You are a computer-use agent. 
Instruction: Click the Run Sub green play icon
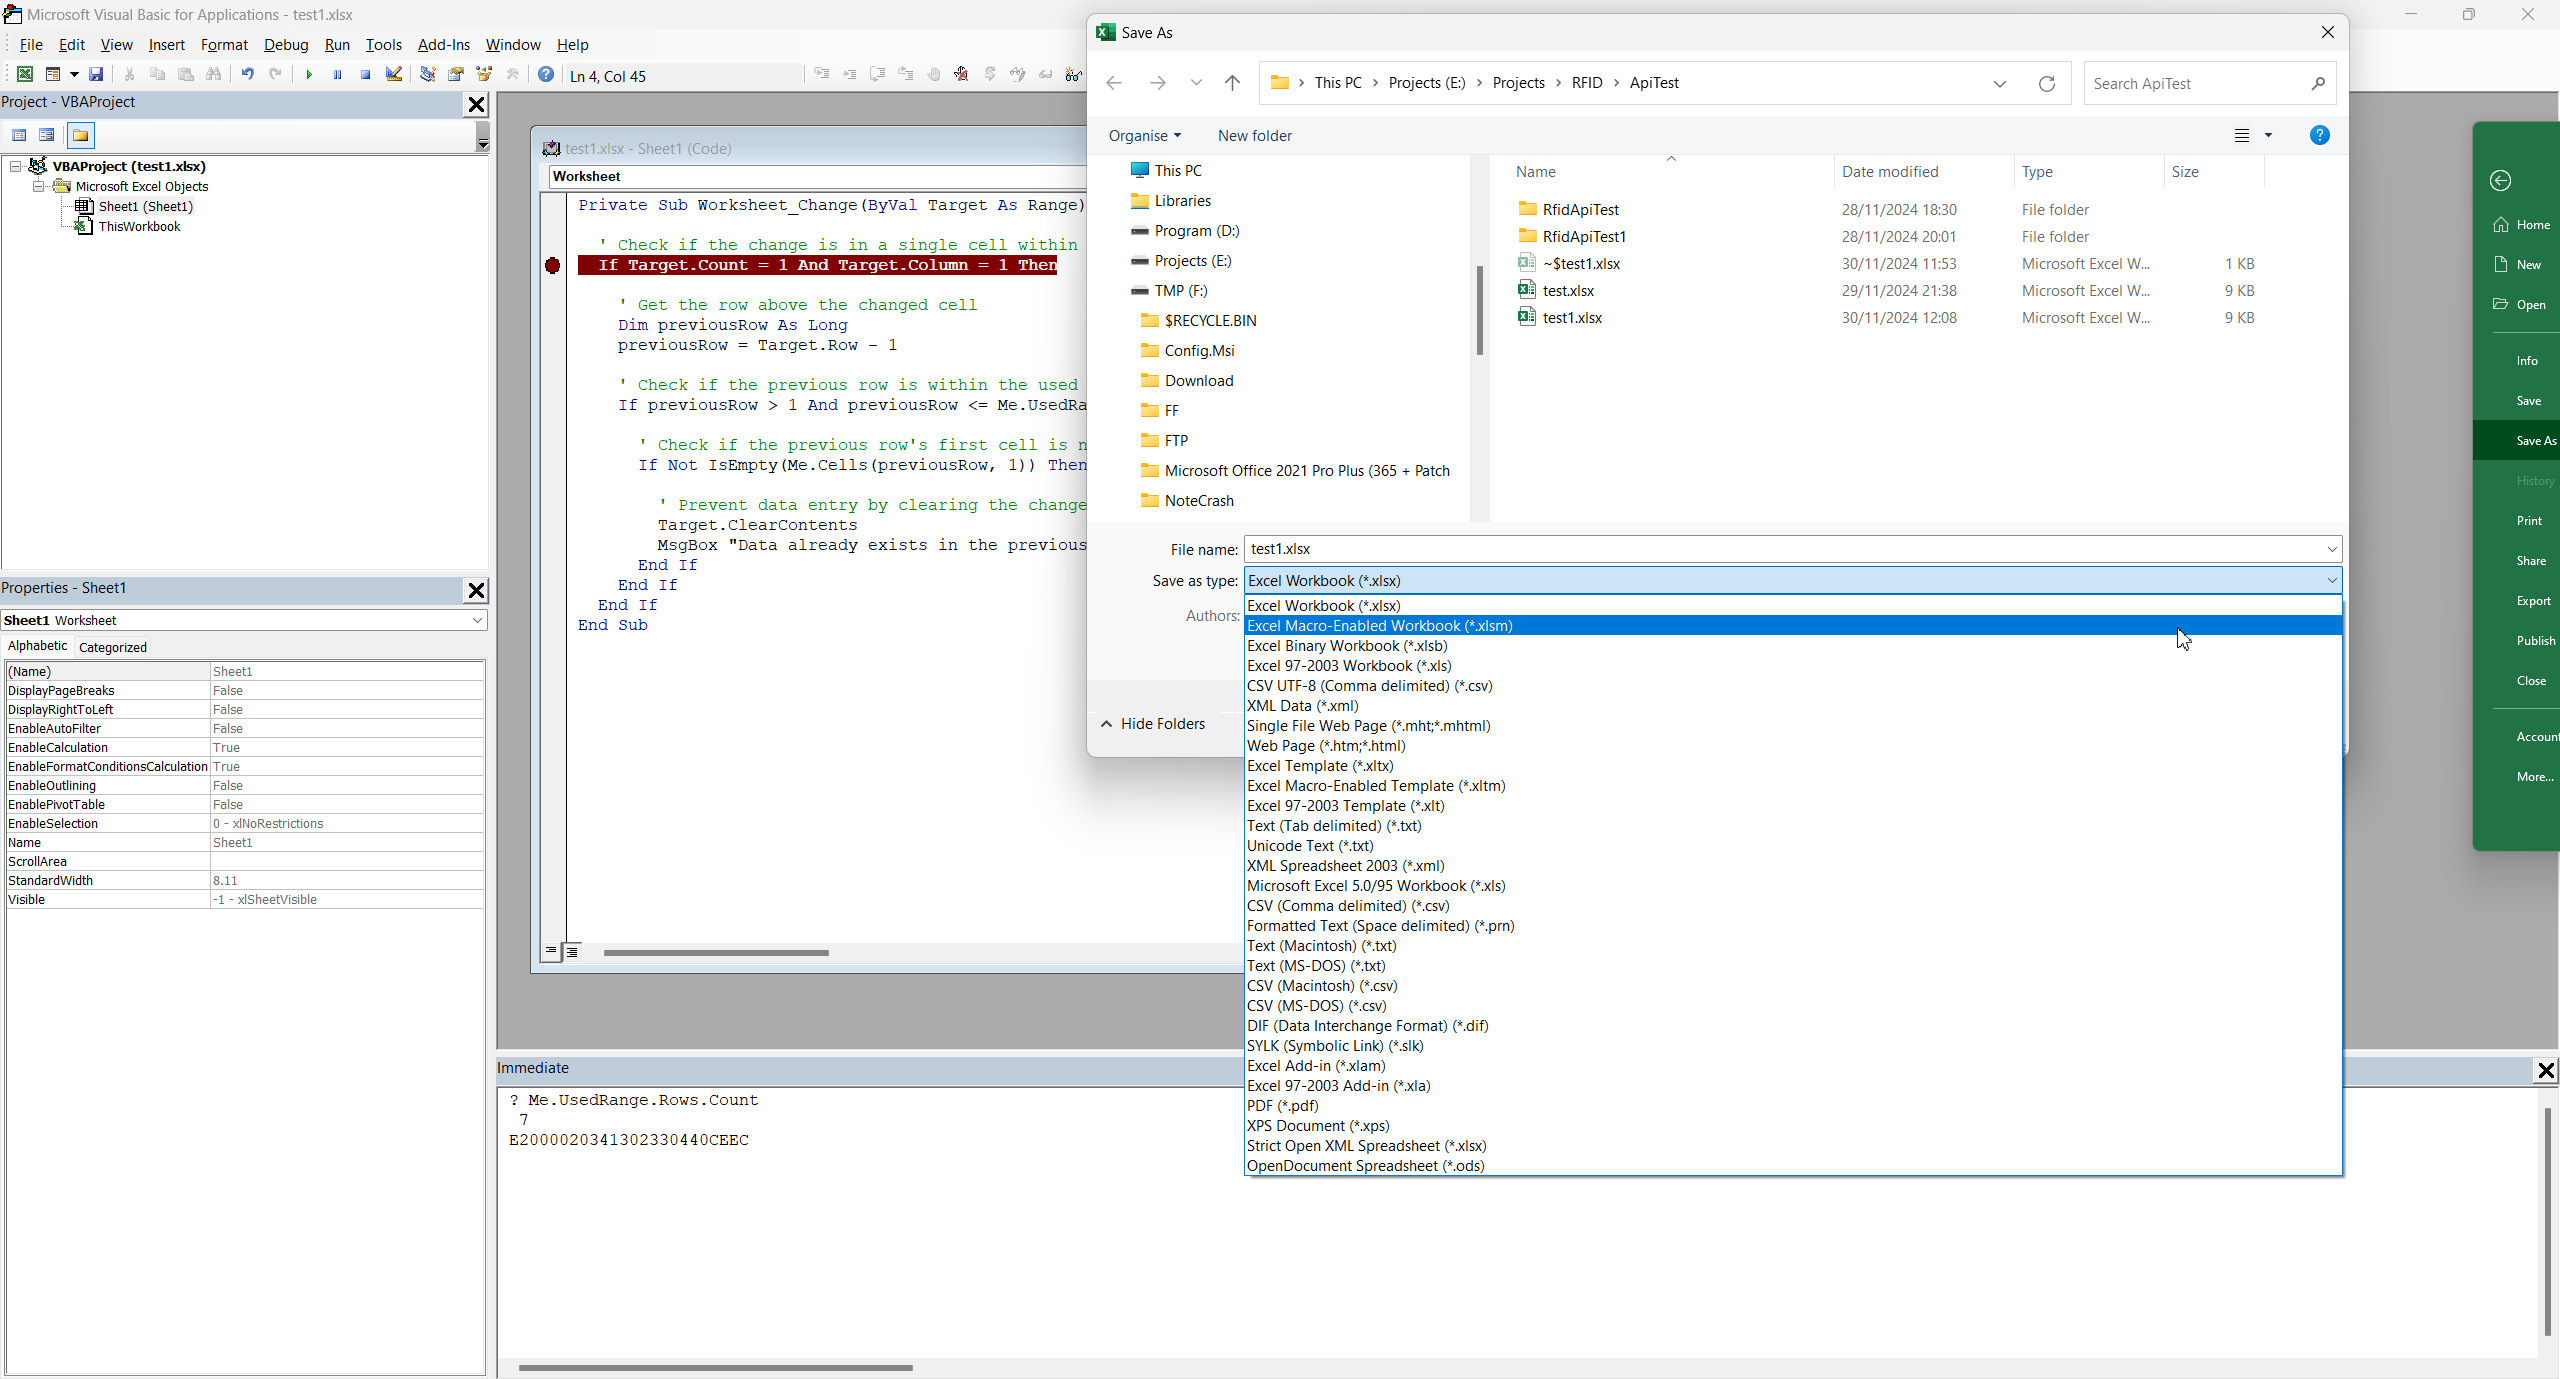pos(309,75)
